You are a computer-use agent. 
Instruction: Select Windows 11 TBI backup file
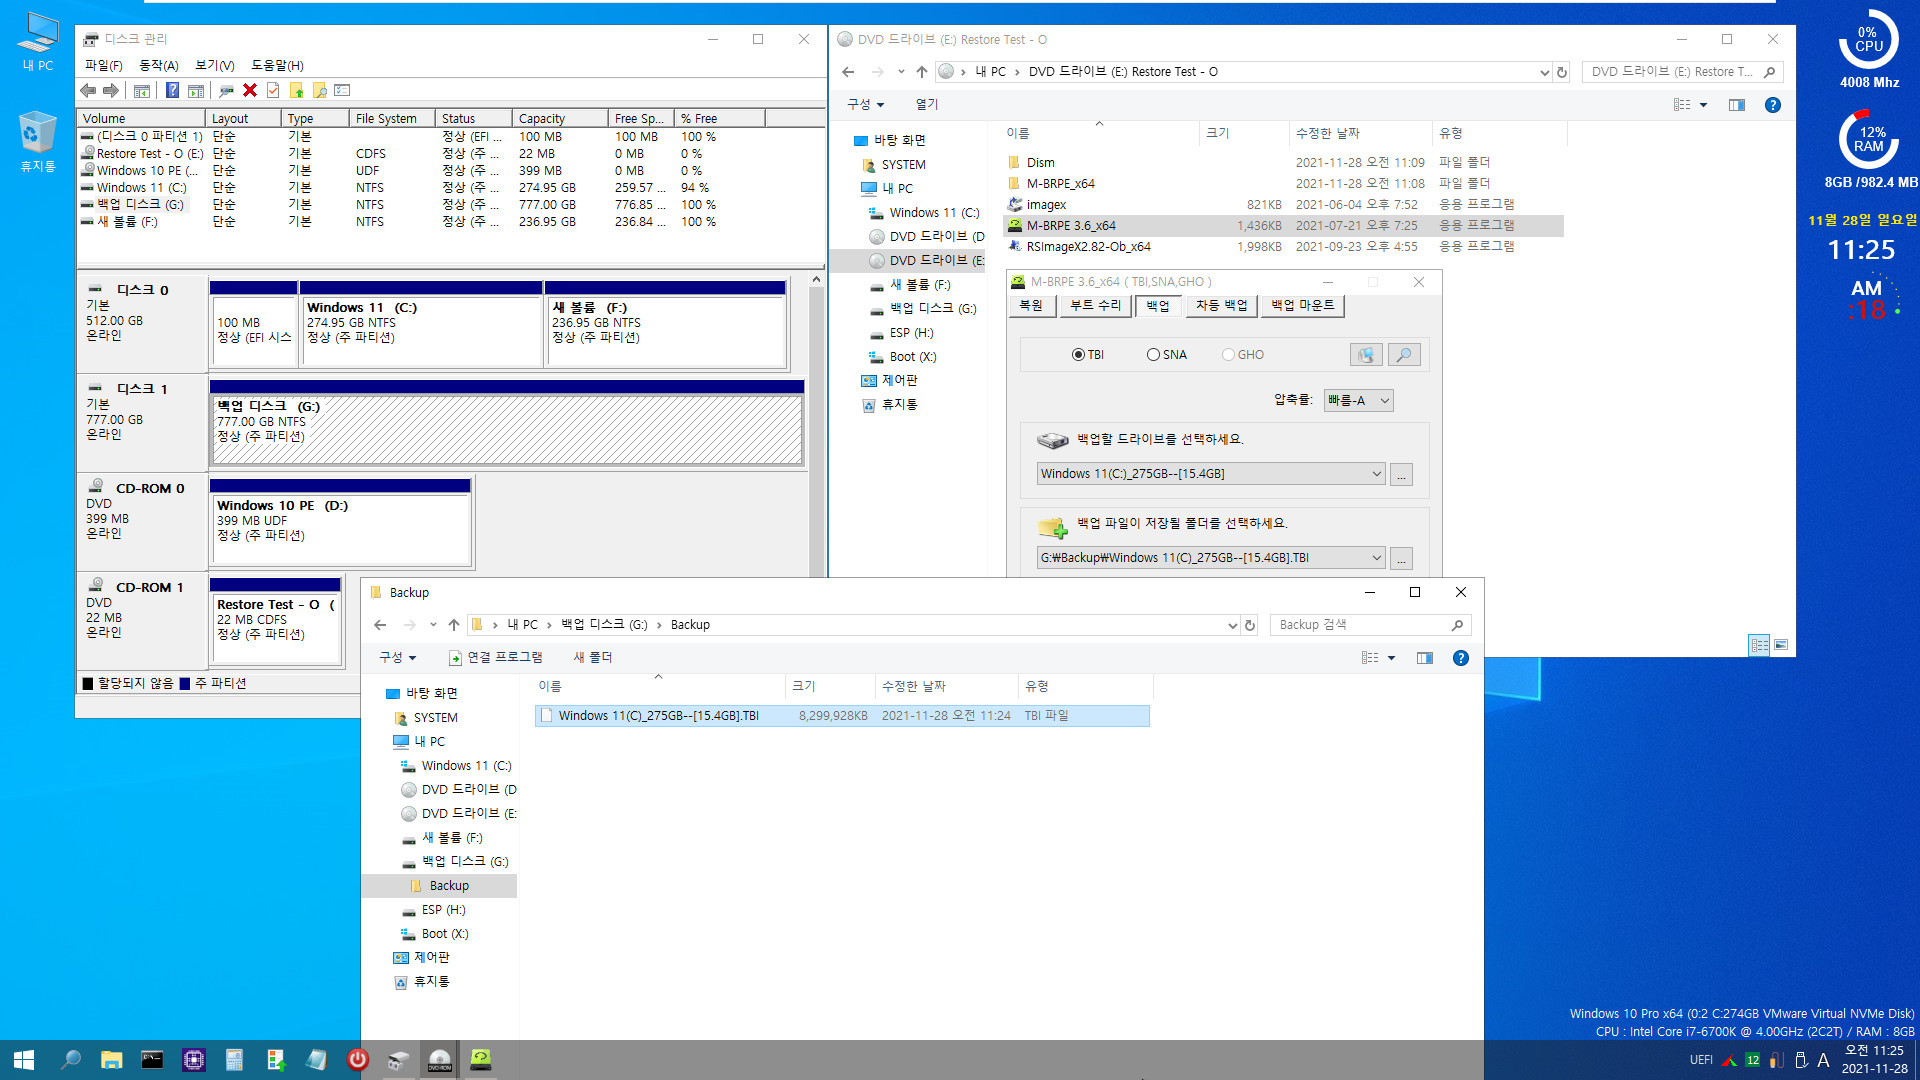tap(842, 716)
